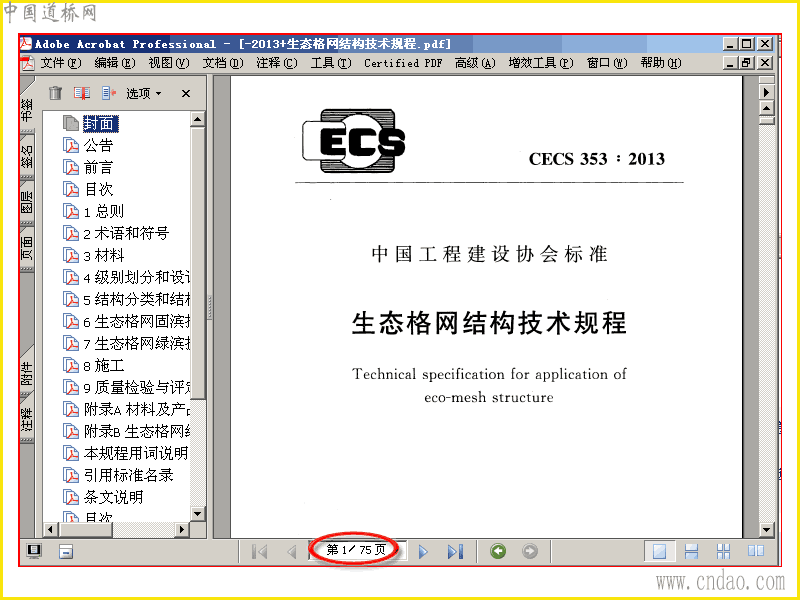Jump to the last page button
Image resolution: width=800 pixels, height=600 pixels.
coord(455,552)
